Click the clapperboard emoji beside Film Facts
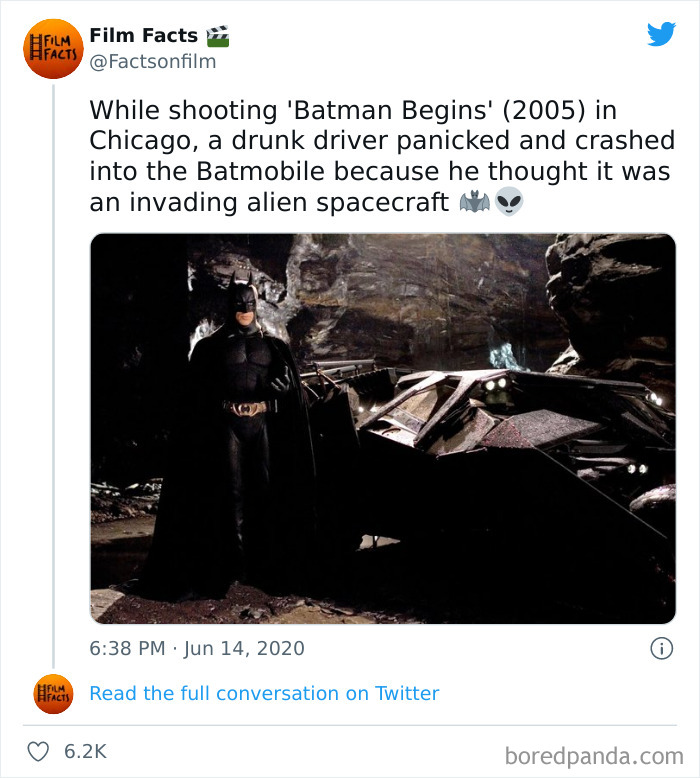The image size is (700, 778). 218,36
